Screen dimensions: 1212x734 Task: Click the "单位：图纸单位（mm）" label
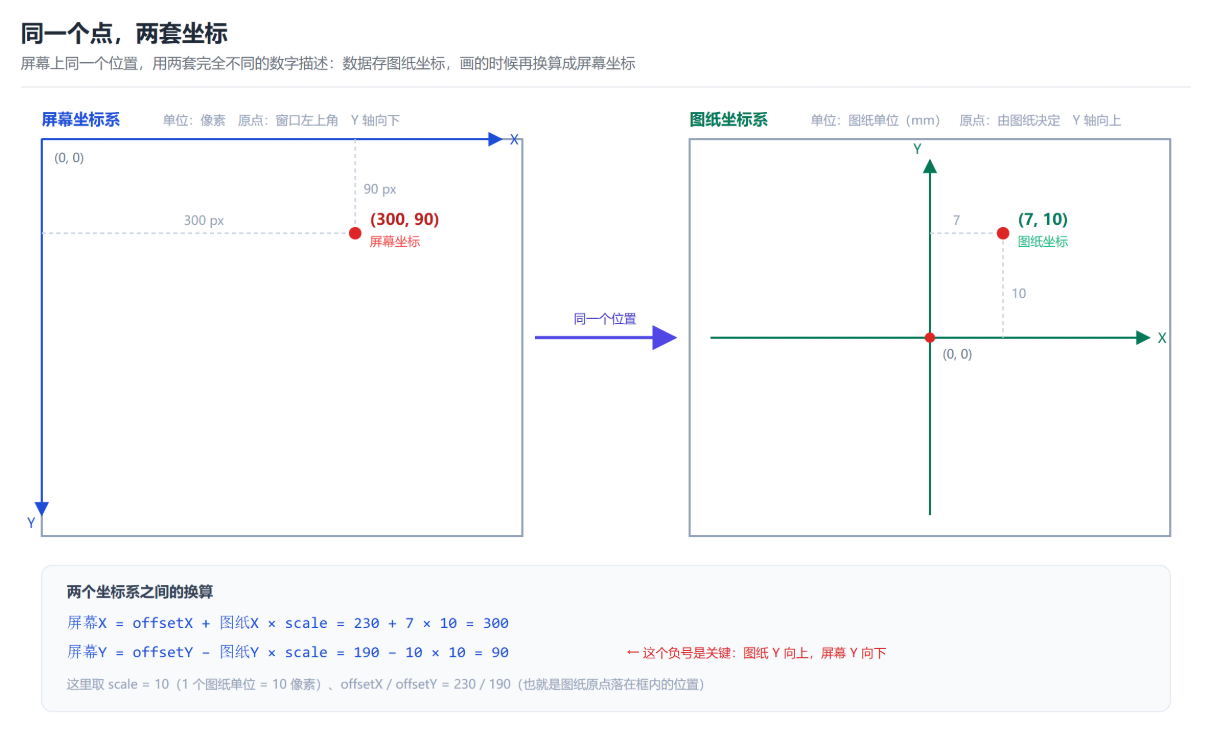click(876, 121)
